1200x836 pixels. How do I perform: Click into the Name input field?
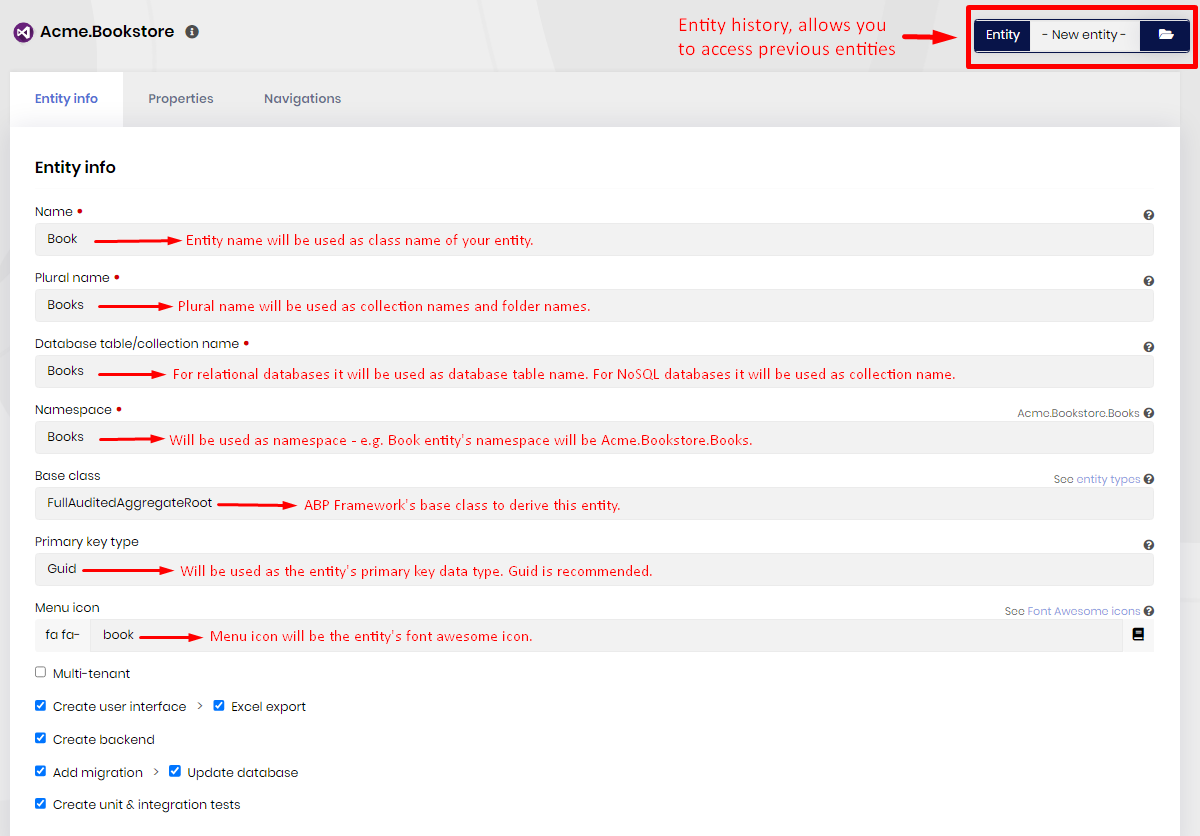(x=594, y=239)
